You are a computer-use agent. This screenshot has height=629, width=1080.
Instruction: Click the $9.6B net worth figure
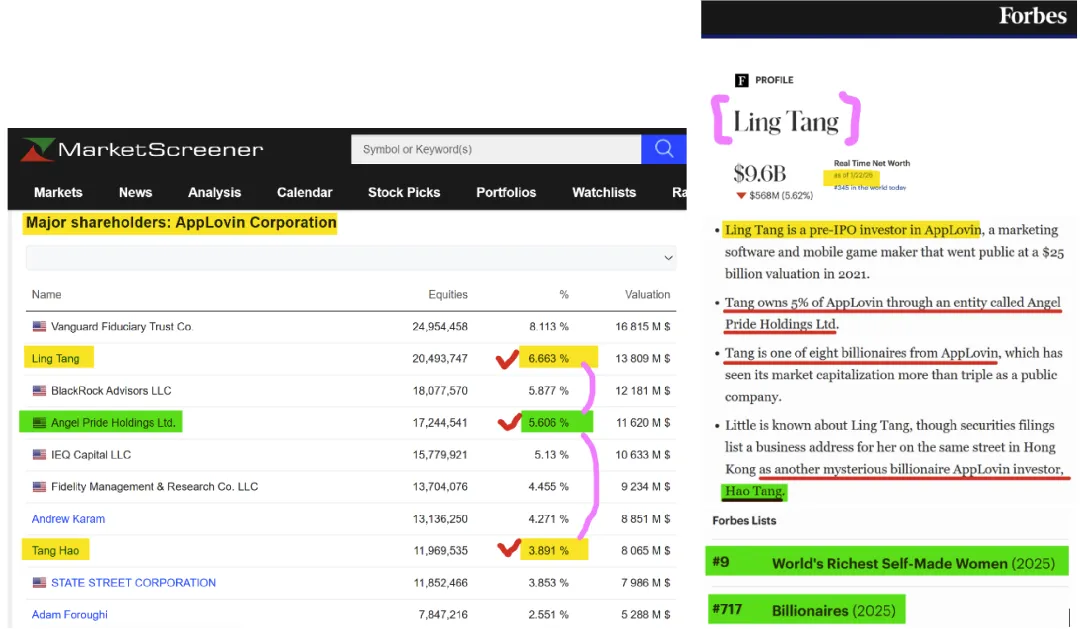pos(759,173)
